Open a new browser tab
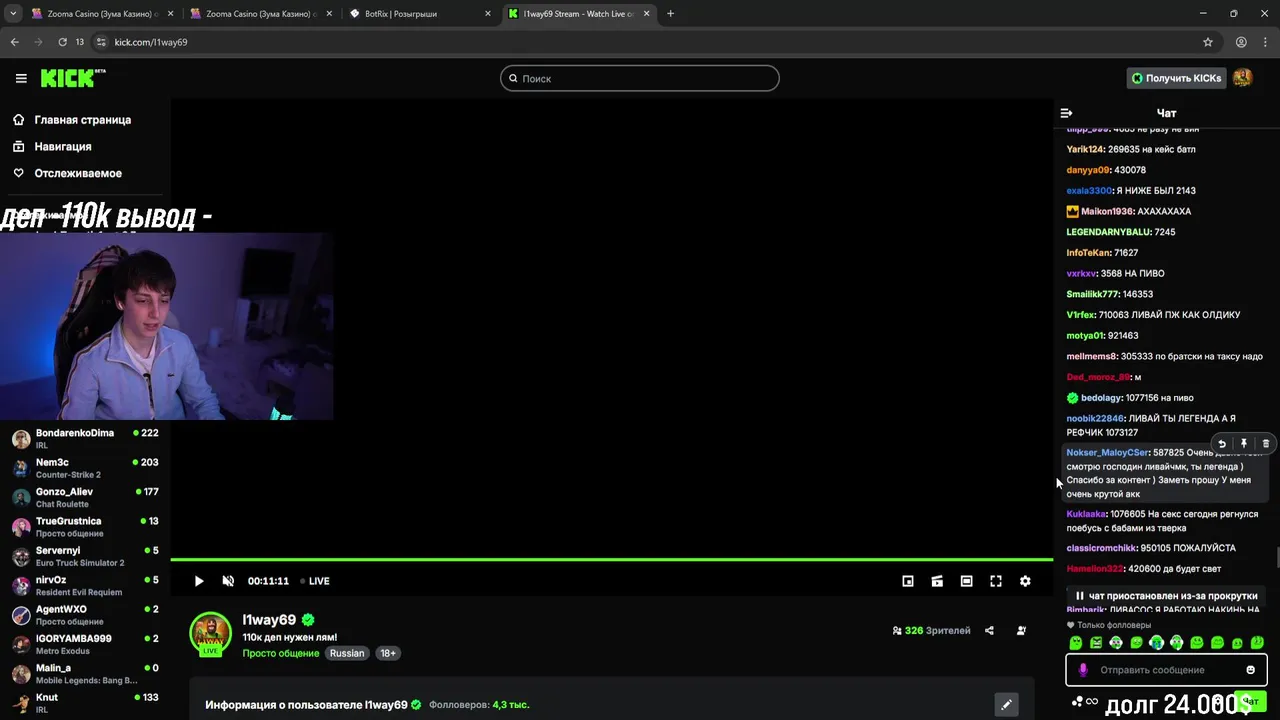Viewport: 1280px width, 720px height. point(670,14)
